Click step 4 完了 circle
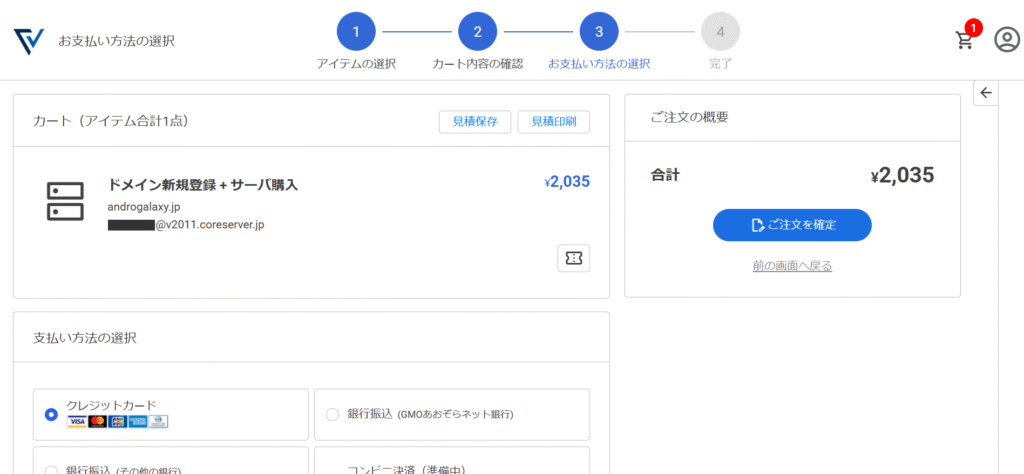 (720, 32)
